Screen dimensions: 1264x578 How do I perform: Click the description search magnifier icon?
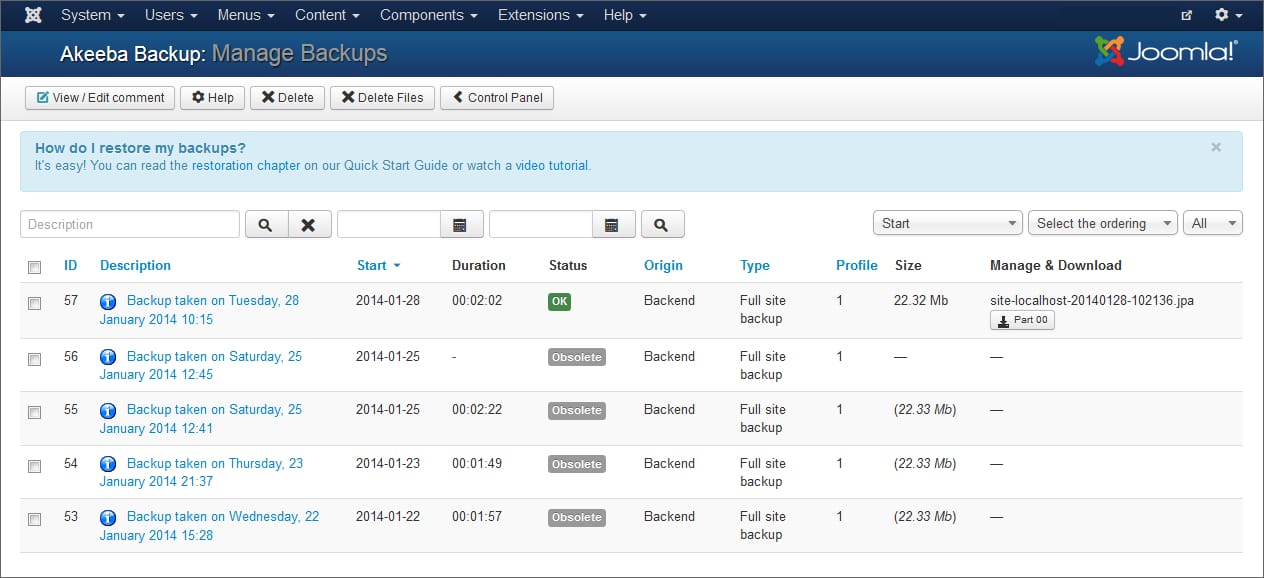click(x=265, y=223)
